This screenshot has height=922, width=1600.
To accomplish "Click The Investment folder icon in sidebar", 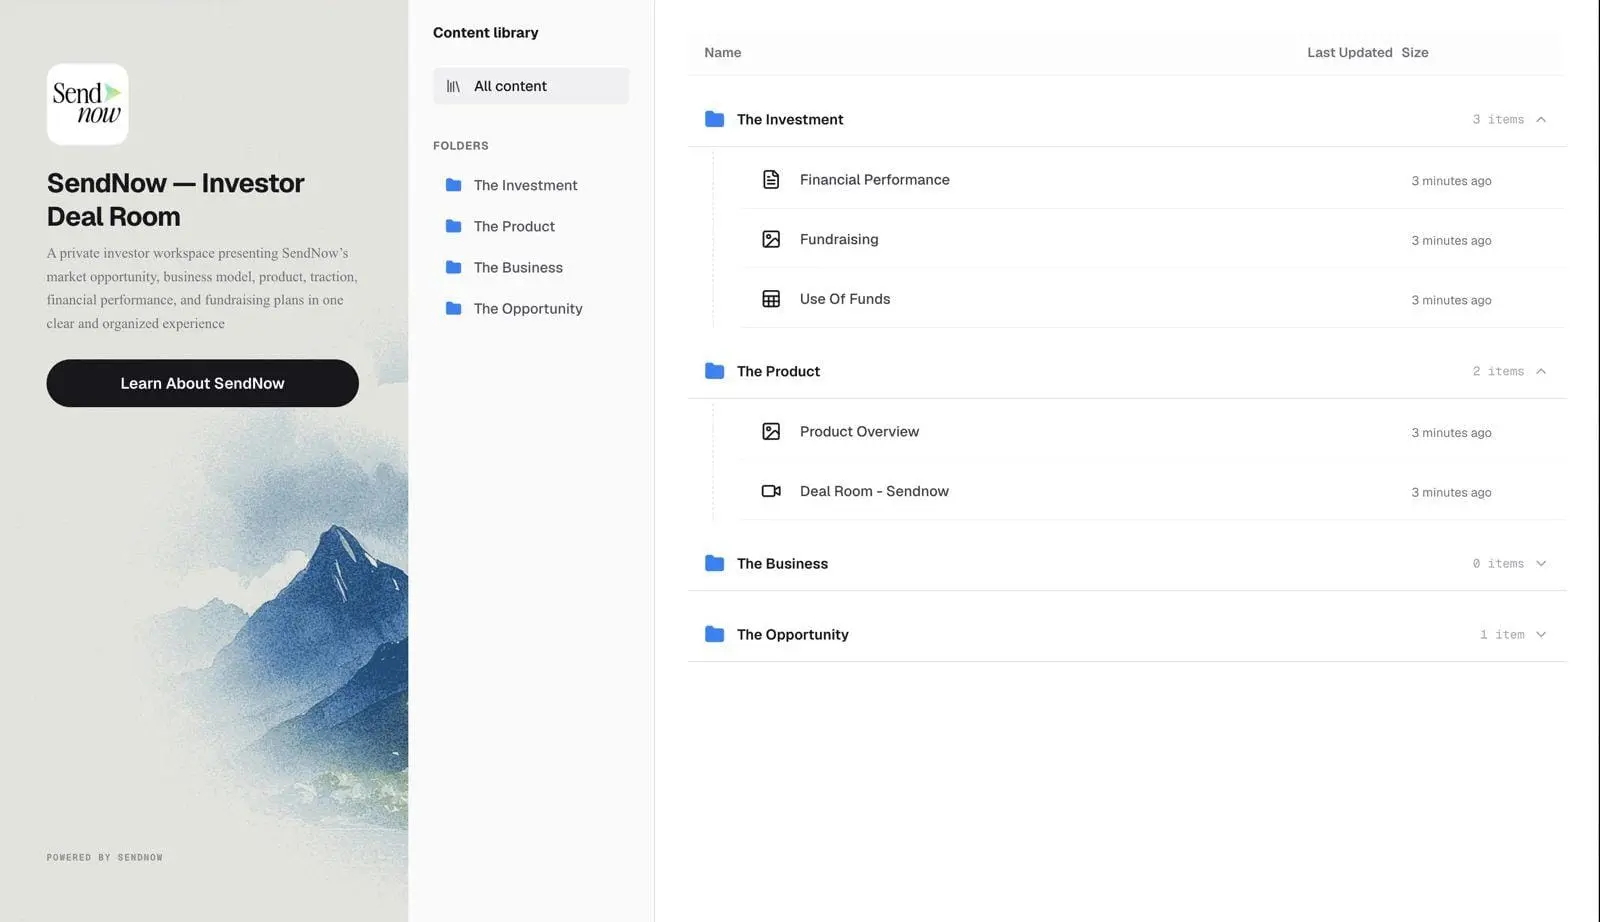I will 453,185.
